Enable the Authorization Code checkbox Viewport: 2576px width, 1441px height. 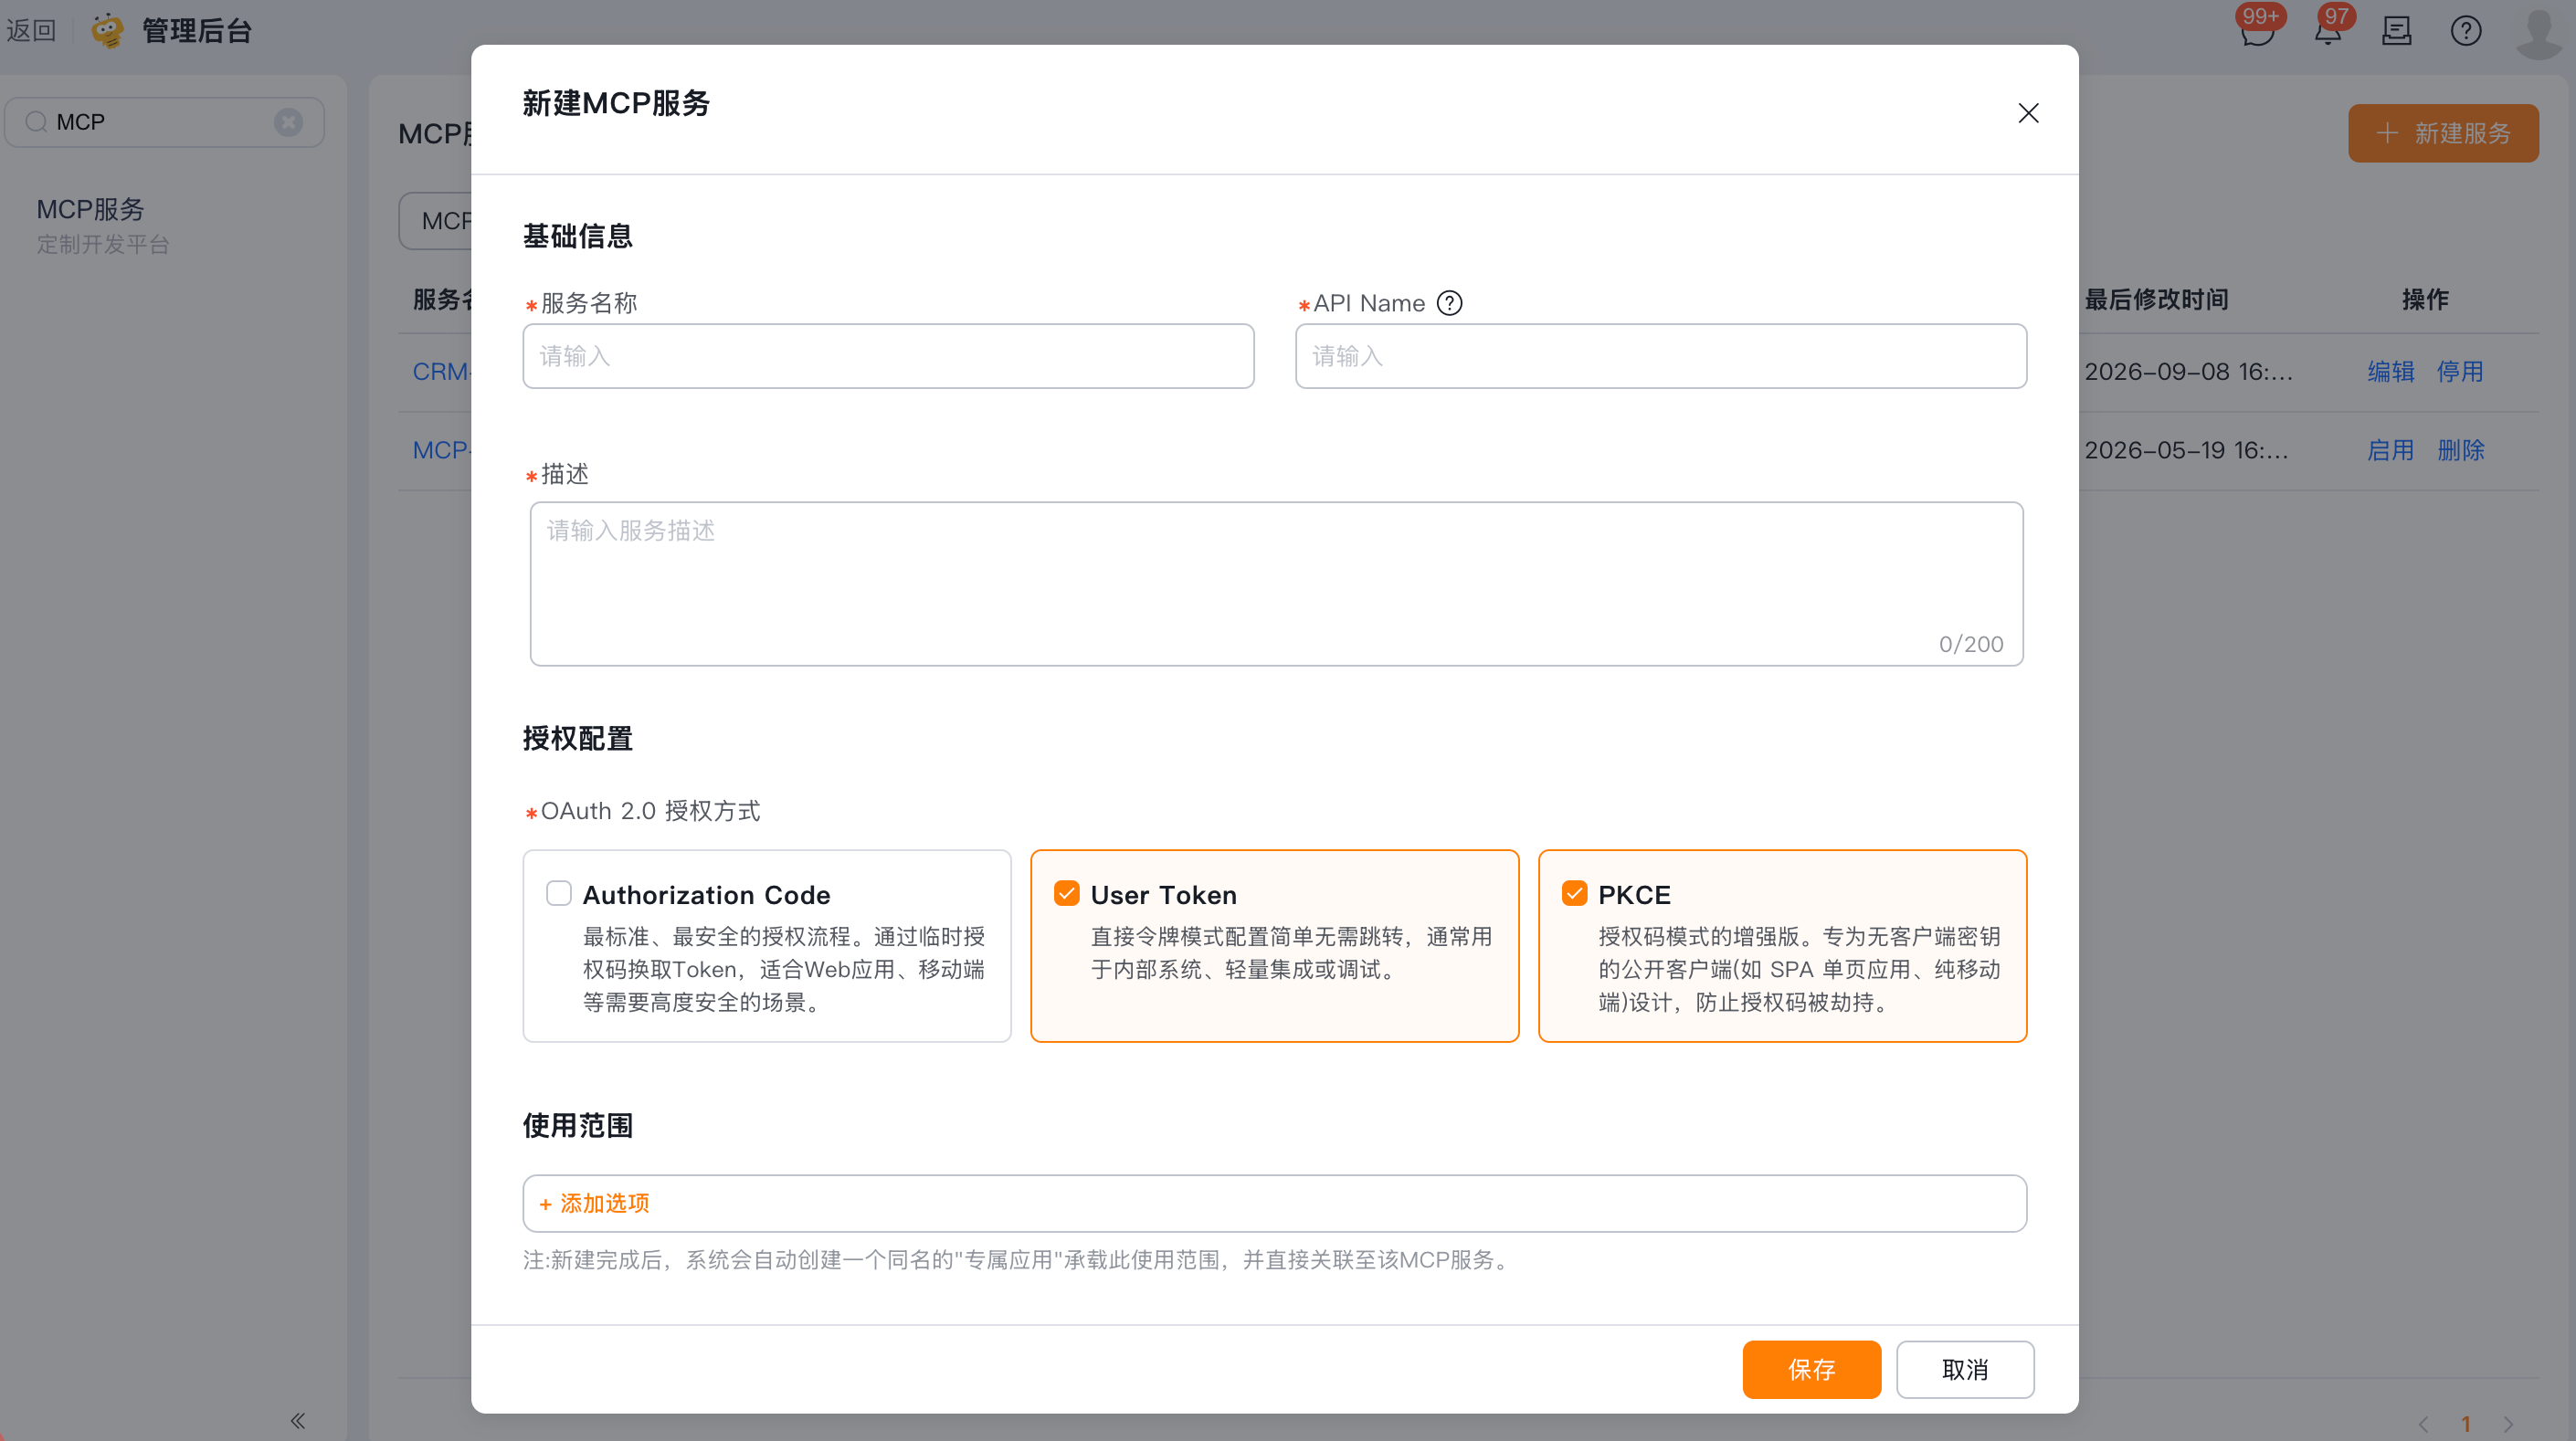(558, 893)
